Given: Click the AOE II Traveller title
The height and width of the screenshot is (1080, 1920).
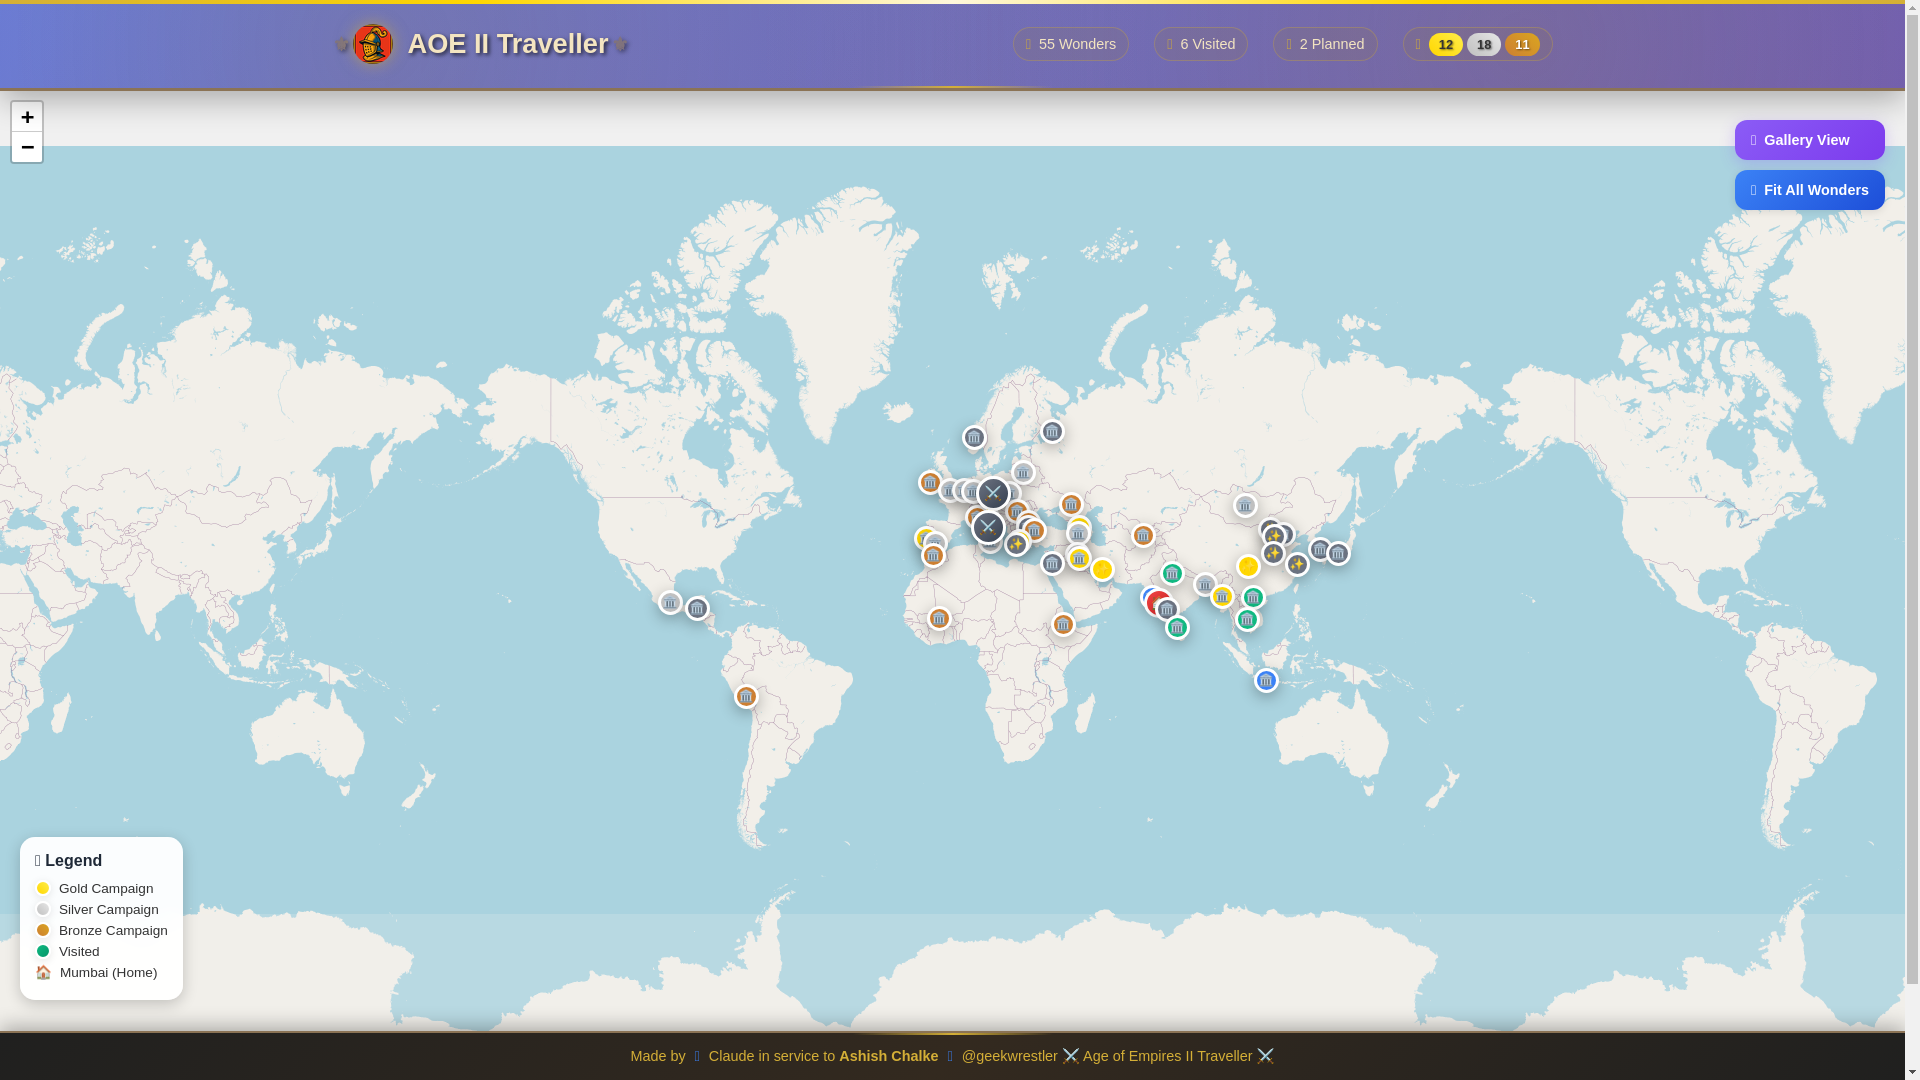Looking at the screenshot, I should [507, 44].
